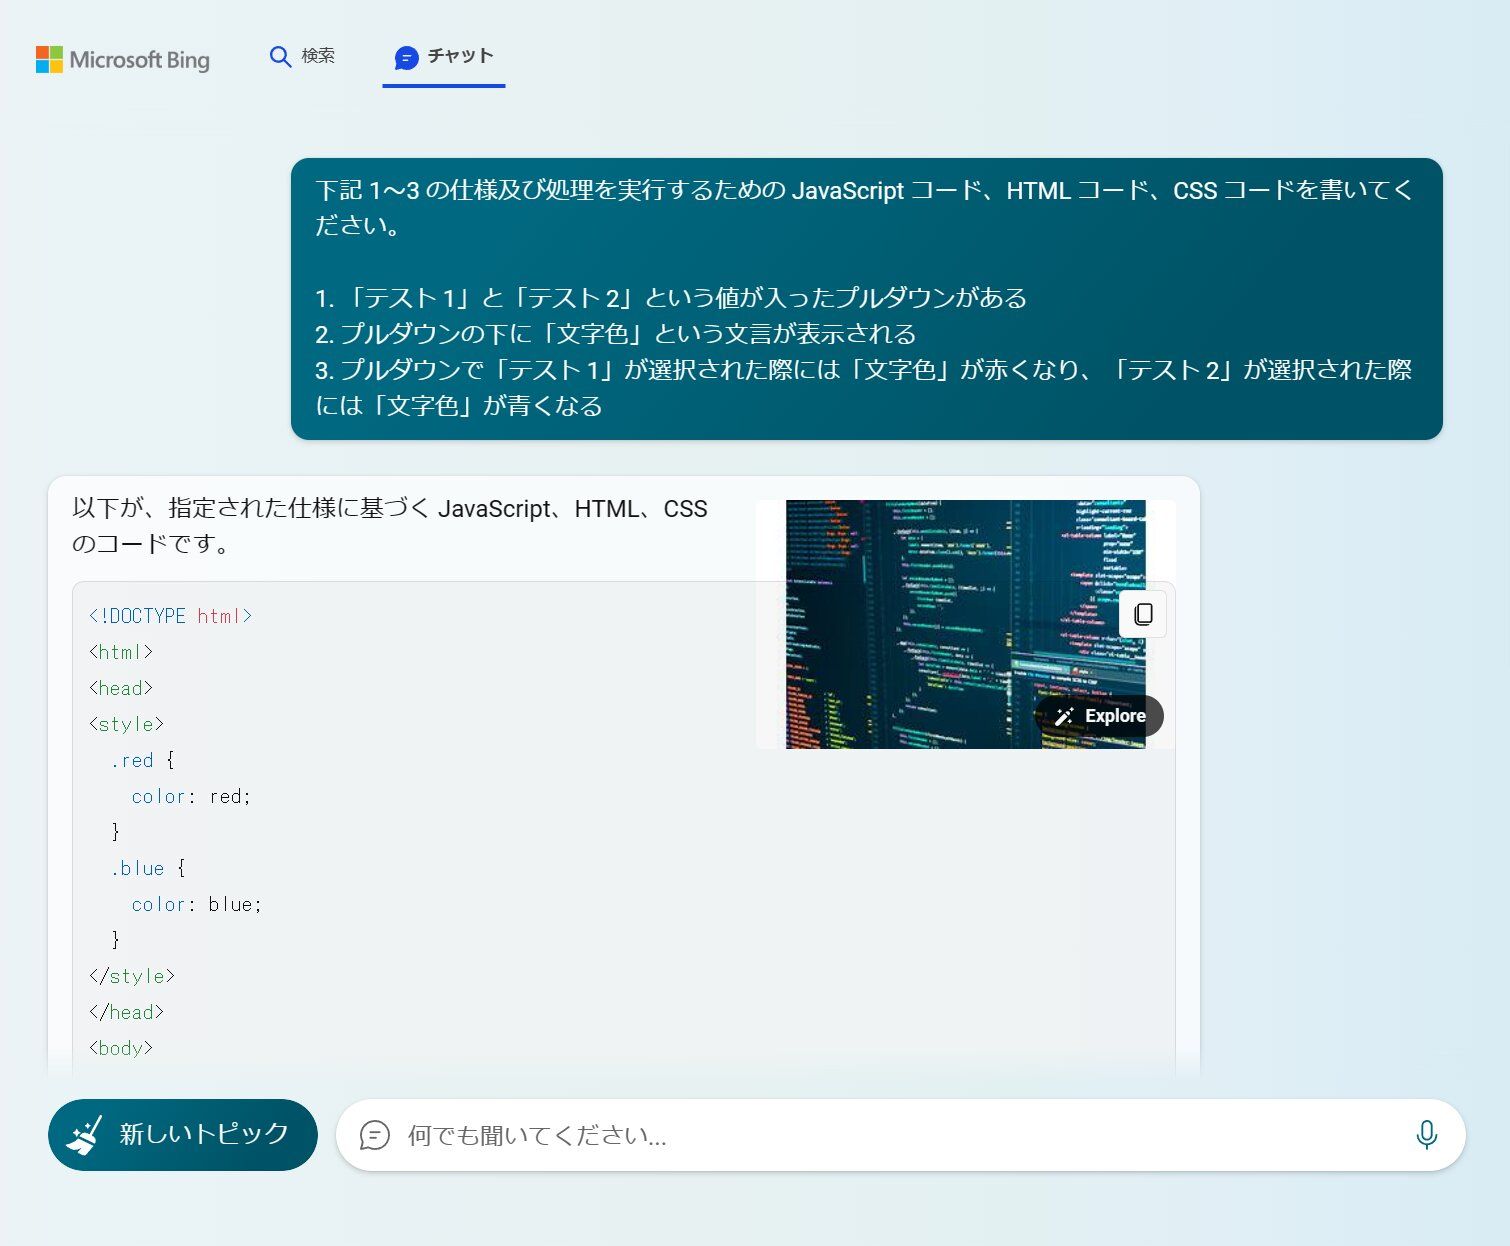This screenshot has width=1510, height=1246.
Task: Click the magnifying glass search icon
Action: pos(280,57)
